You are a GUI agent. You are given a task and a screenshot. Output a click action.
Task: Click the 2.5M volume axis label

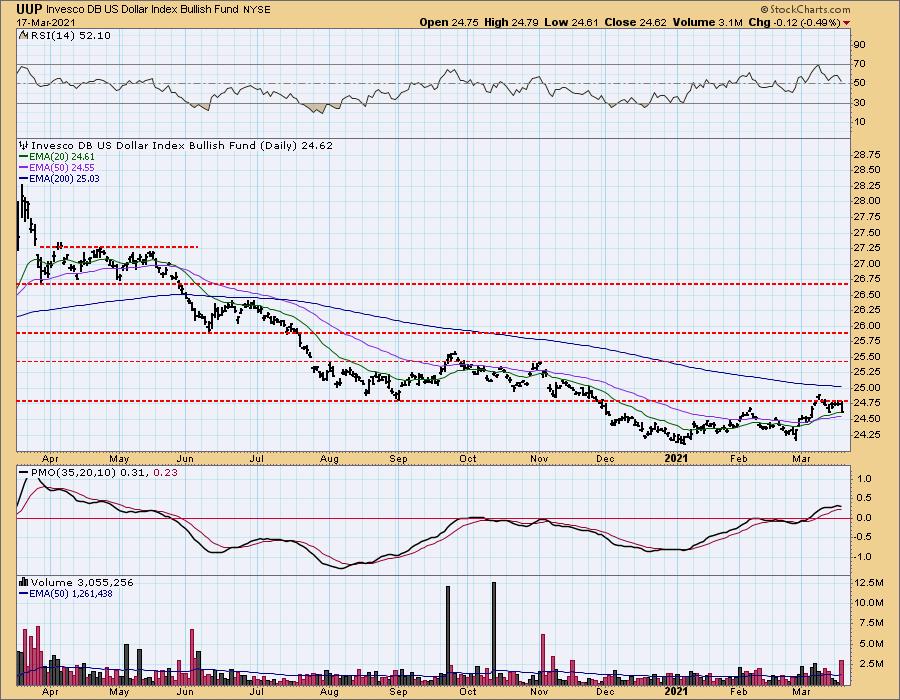coord(871,664)
